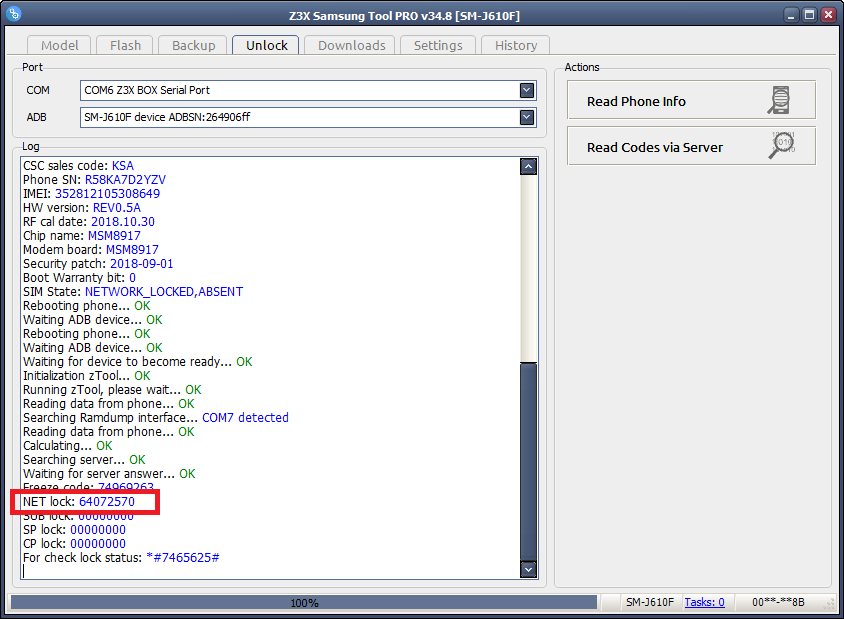Click the COM7 detected text
This screenshot has width=844, height=619.
click(x=245, y=418)
